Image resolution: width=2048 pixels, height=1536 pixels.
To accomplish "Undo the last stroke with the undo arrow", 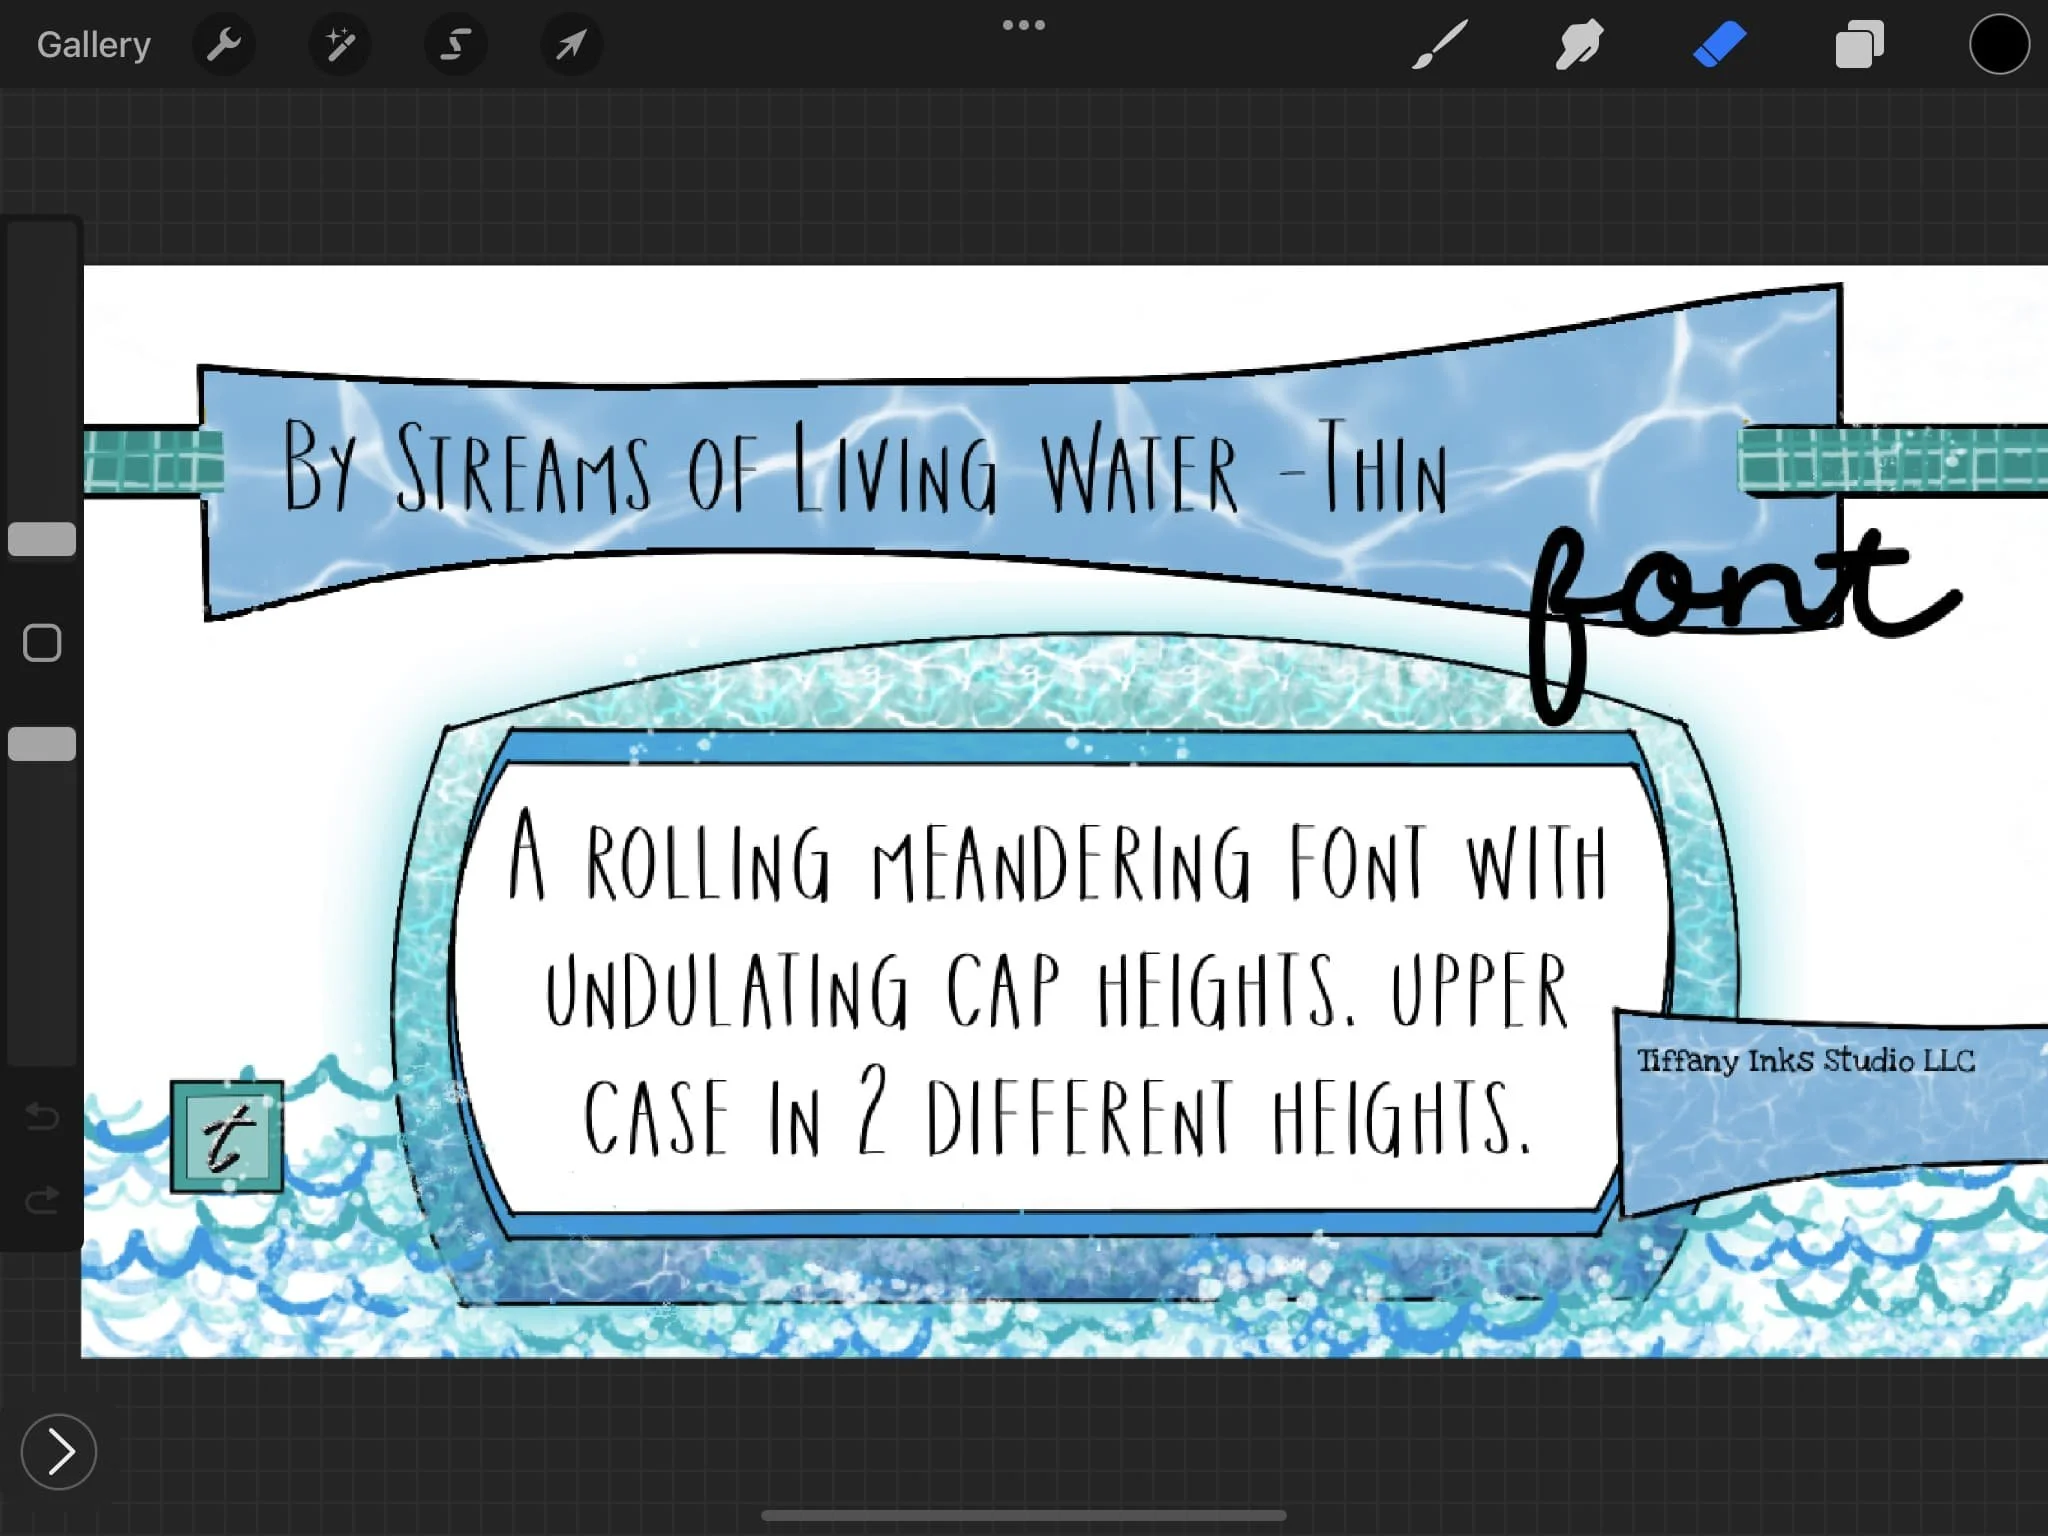I will point(42,1118).
